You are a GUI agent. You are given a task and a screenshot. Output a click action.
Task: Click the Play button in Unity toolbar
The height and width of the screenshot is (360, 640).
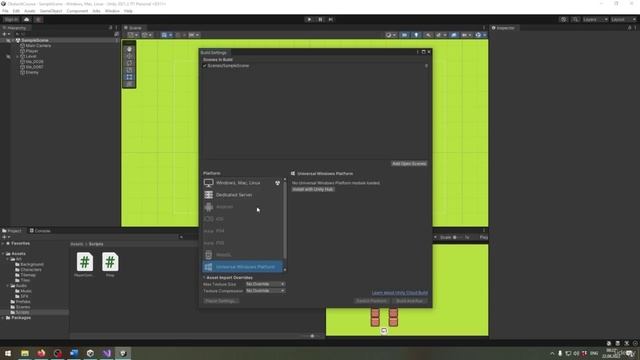309,19
